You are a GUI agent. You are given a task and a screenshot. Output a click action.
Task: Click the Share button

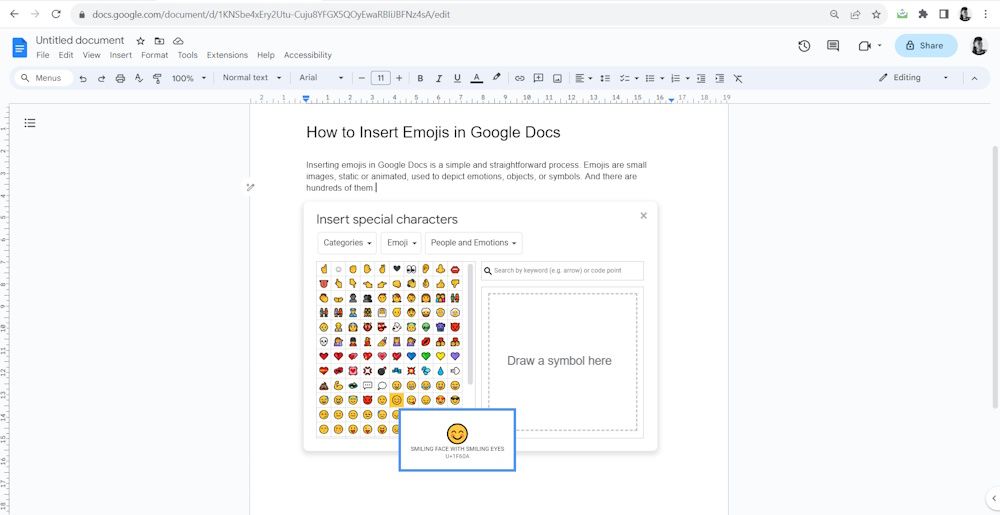925,46
